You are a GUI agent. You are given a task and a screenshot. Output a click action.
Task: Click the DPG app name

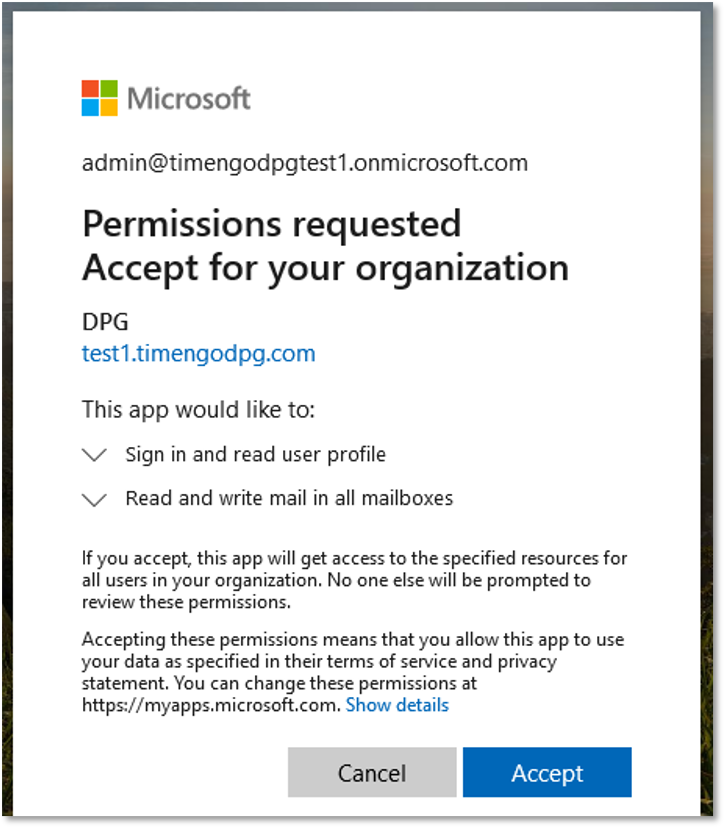coord(105,322)
